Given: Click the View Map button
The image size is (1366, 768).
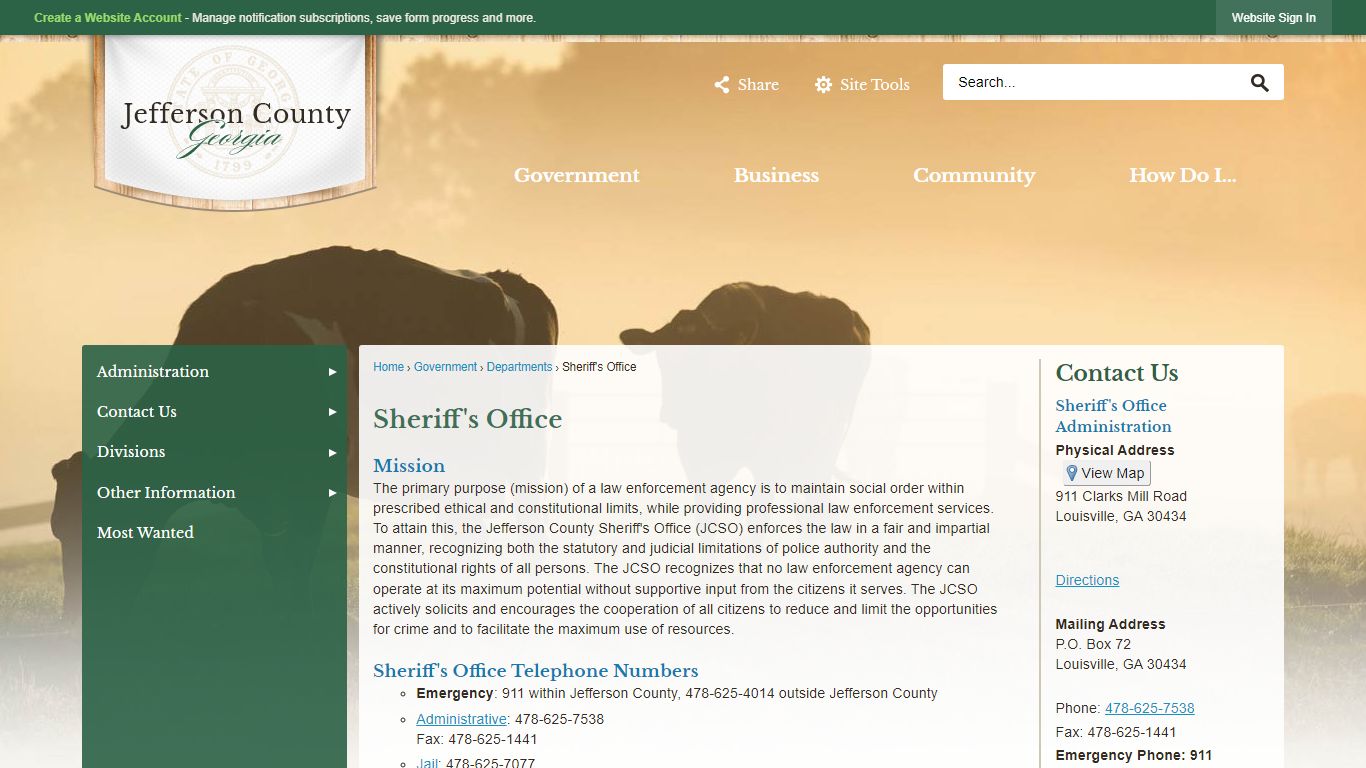Looking at the screenshot, I should coord(1106,473).
